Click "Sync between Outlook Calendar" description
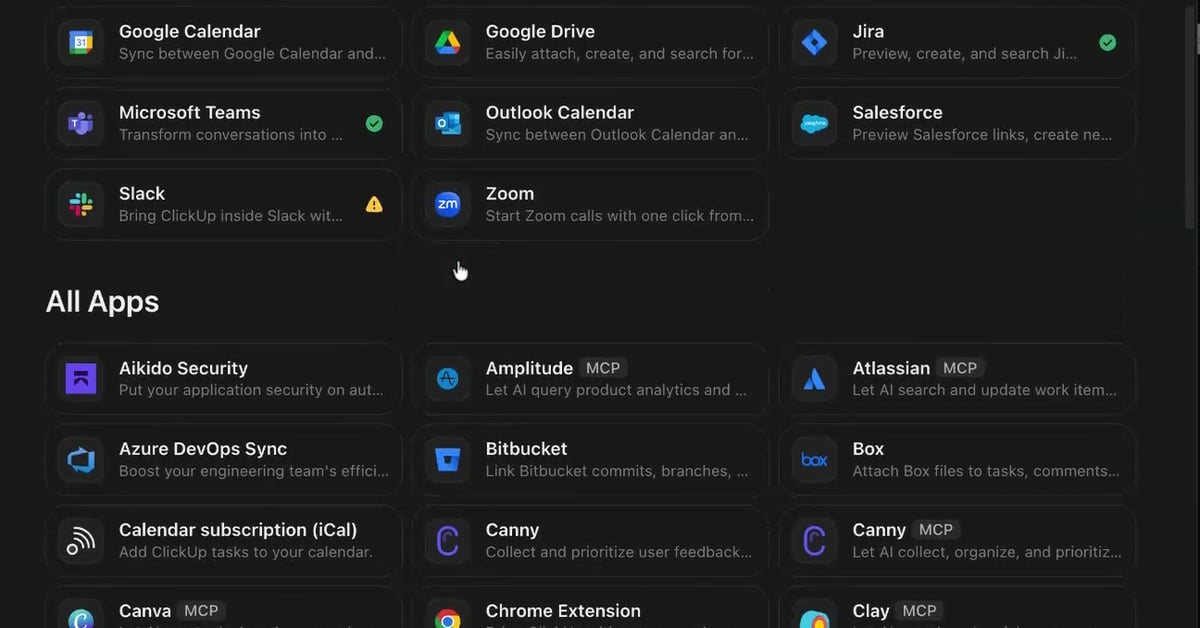This screenshot has width=1200, height=628. pyautogui.click(x=619, y=135)
